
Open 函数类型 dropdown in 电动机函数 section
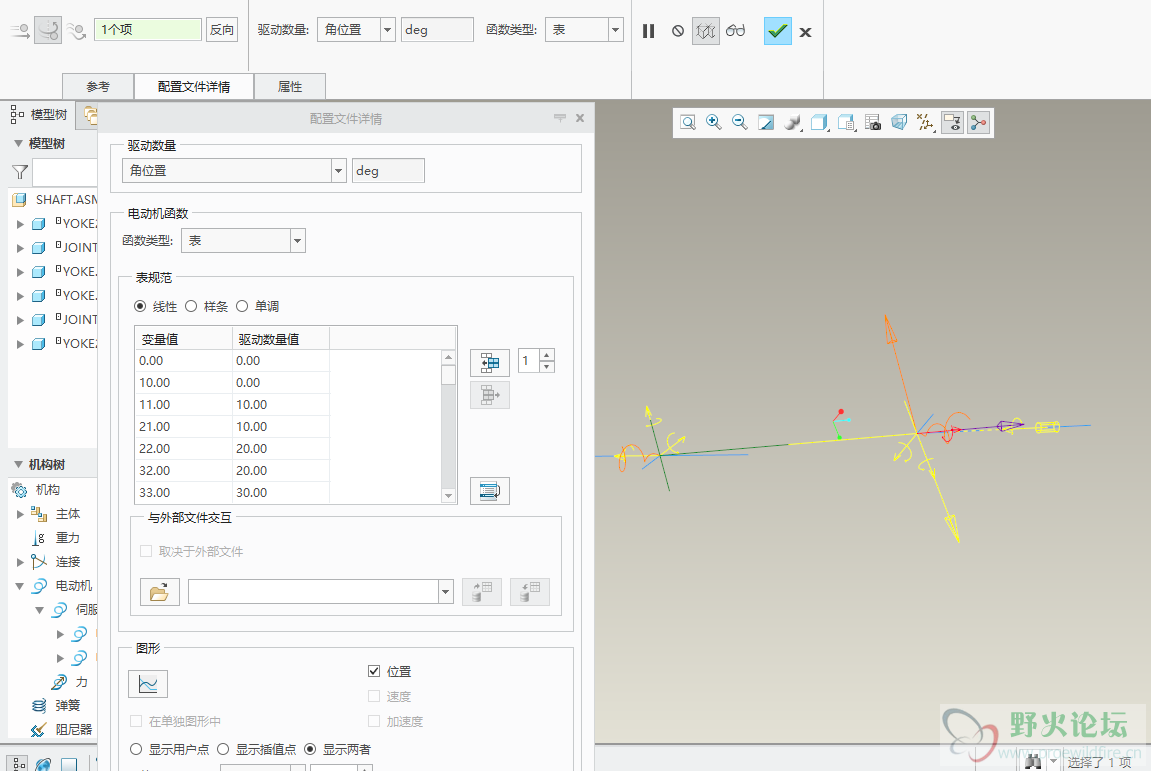coord(297,241)
